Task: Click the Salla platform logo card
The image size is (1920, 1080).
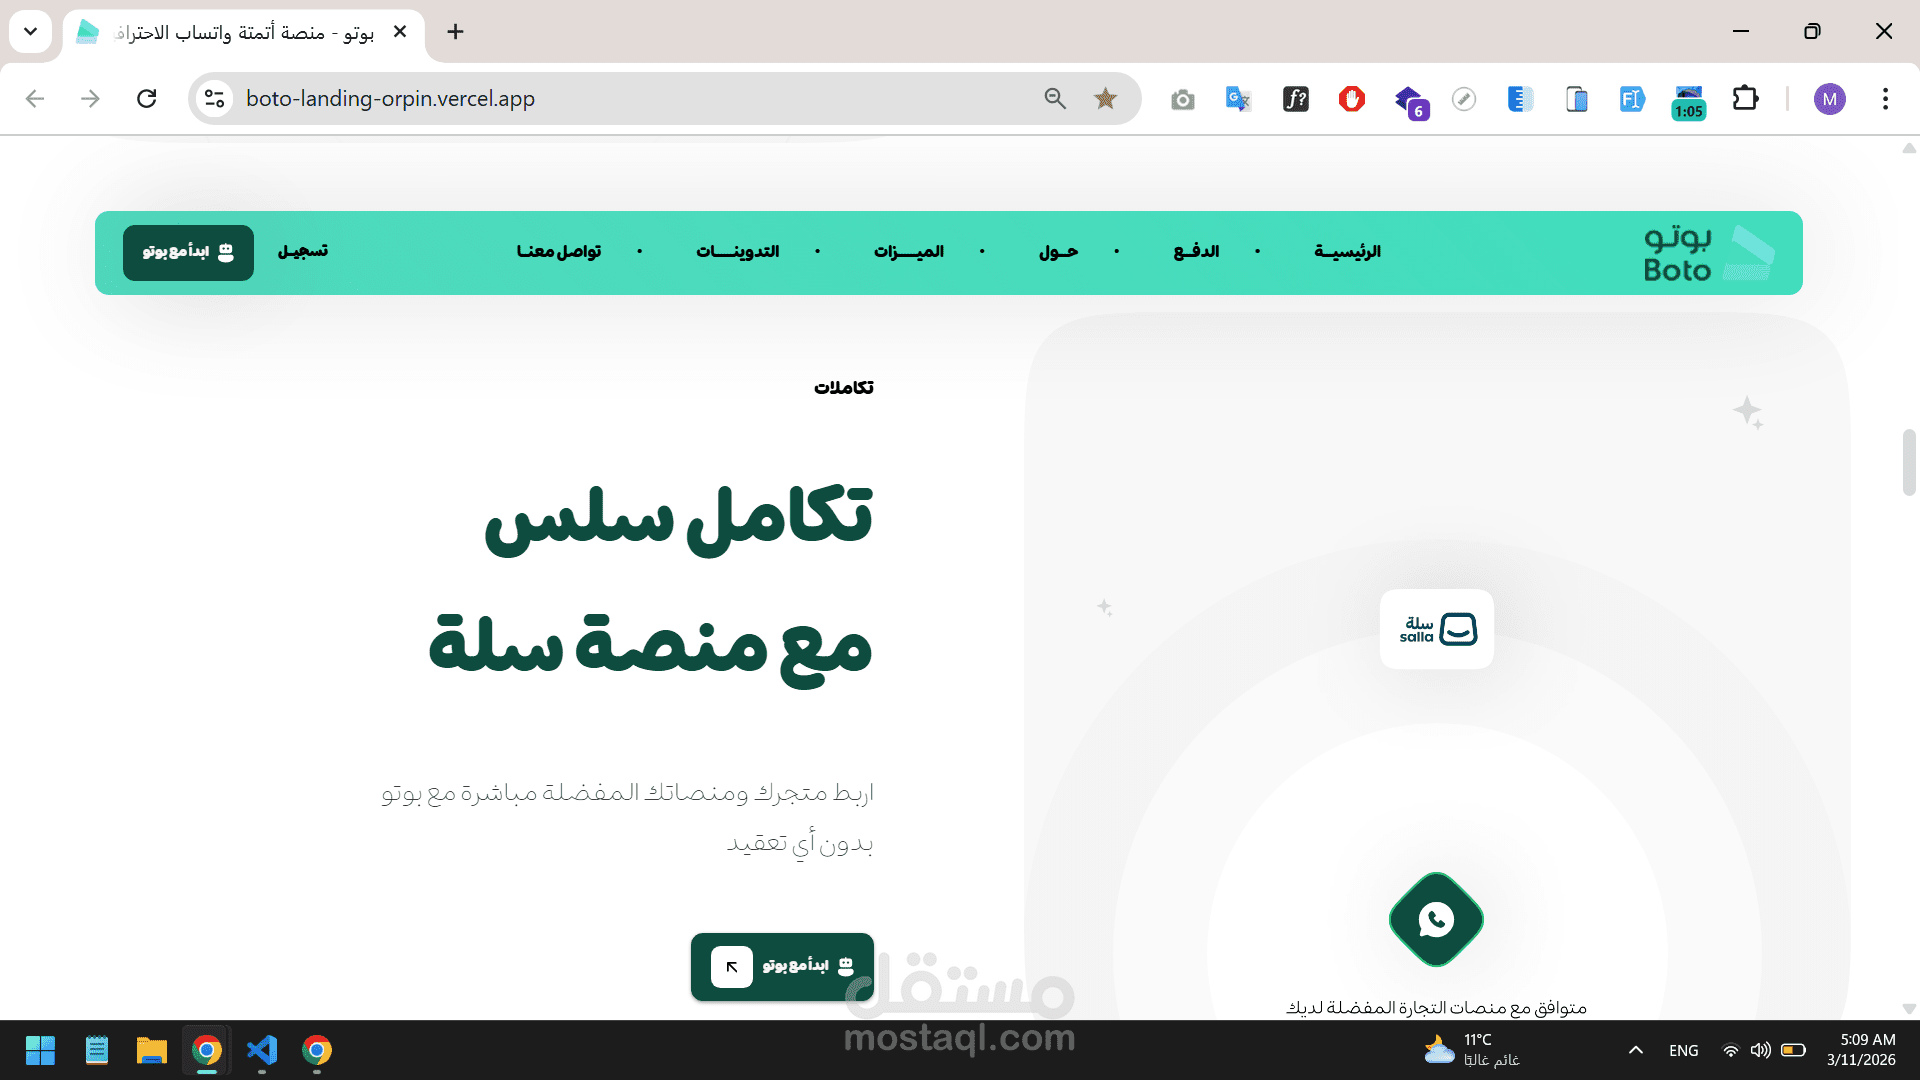Action: (1437, 629)
